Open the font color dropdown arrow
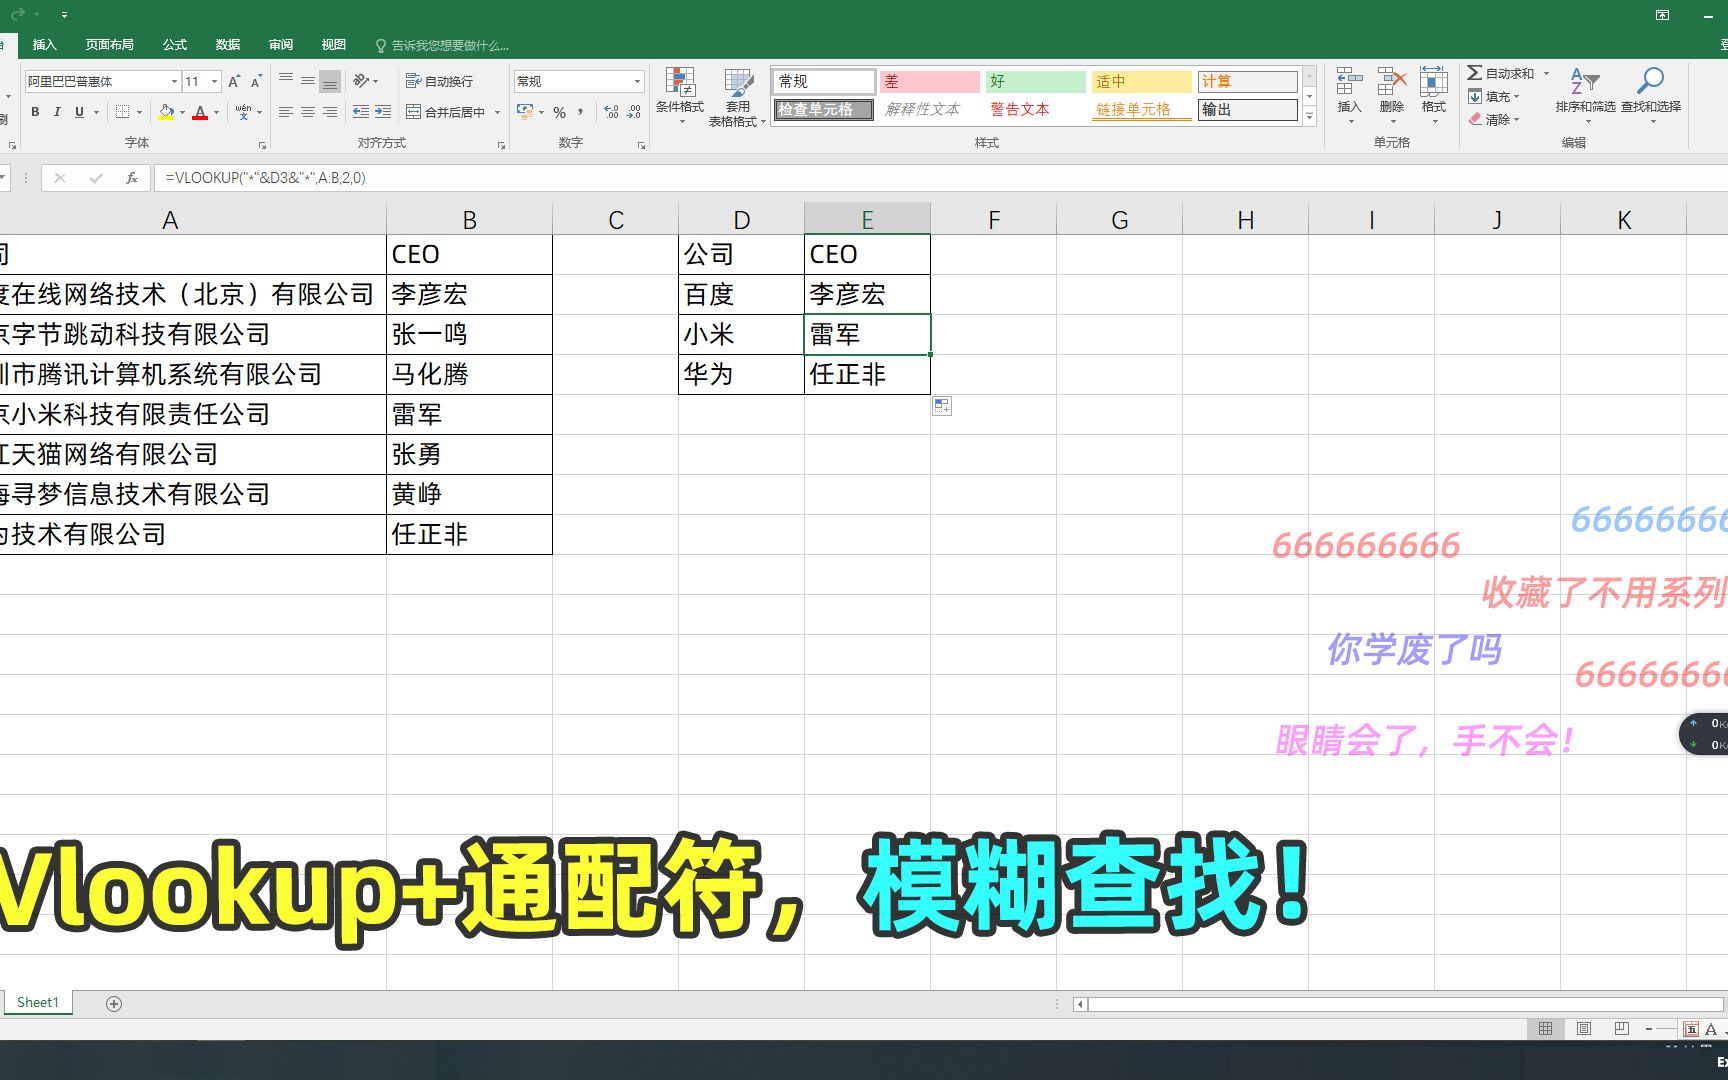 216,112
